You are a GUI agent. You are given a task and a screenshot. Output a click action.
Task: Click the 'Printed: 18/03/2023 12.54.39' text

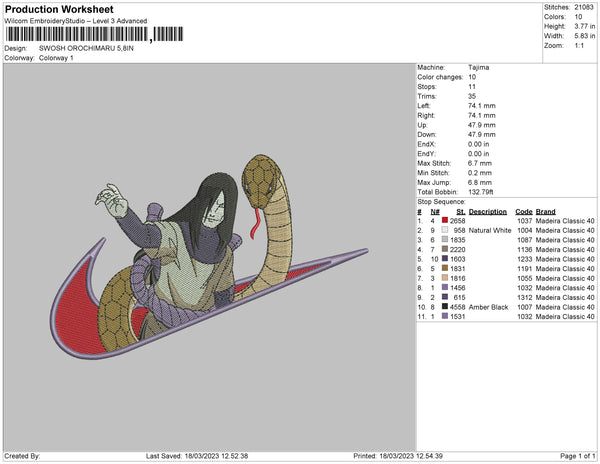[398, 456]
